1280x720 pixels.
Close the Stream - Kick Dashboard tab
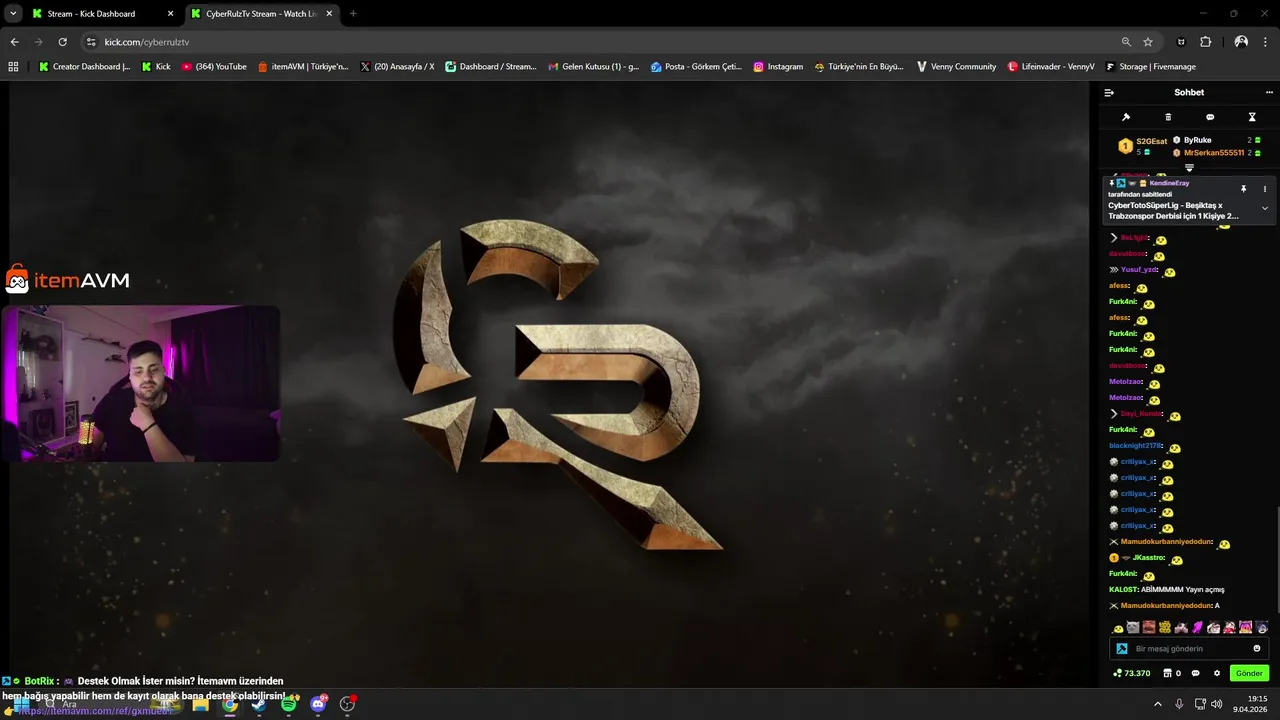(x=170, y=14)
